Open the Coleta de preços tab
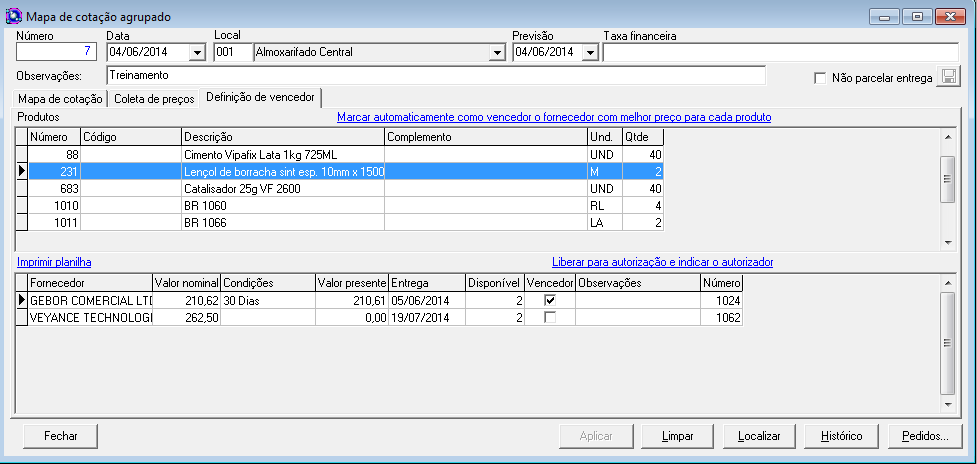Screen dimensions: 977x464 153,98
